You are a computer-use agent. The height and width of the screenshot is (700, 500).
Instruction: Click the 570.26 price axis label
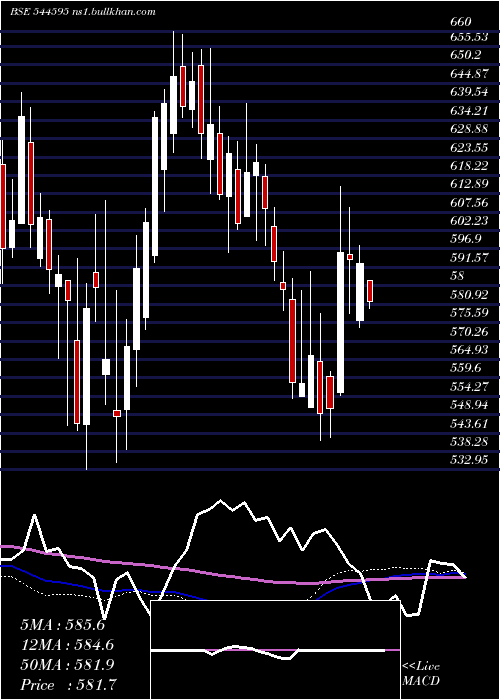click(x=469, y=331)
